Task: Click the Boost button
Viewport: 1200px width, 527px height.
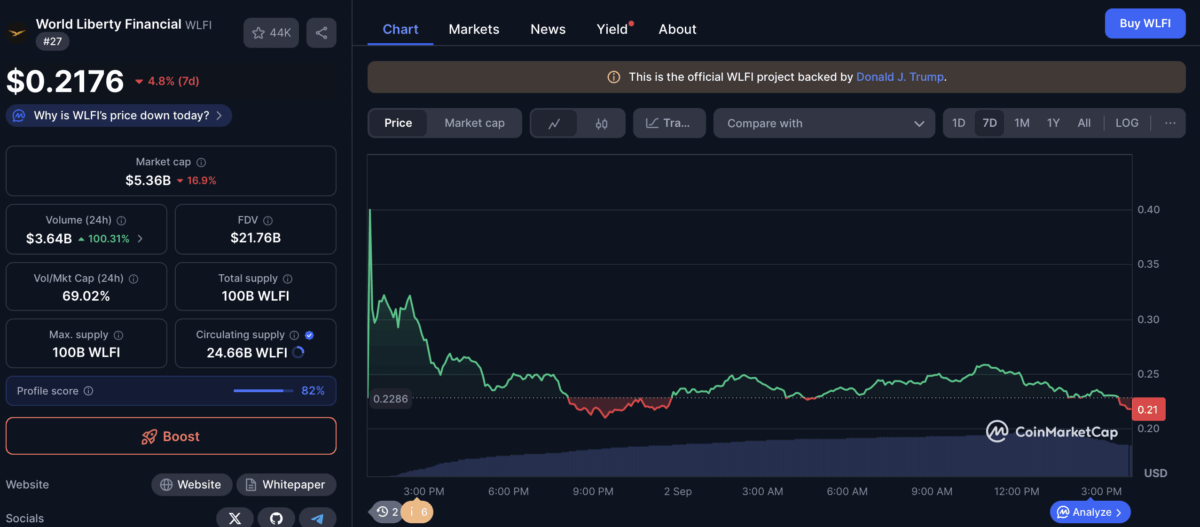Action: [171, 436]
